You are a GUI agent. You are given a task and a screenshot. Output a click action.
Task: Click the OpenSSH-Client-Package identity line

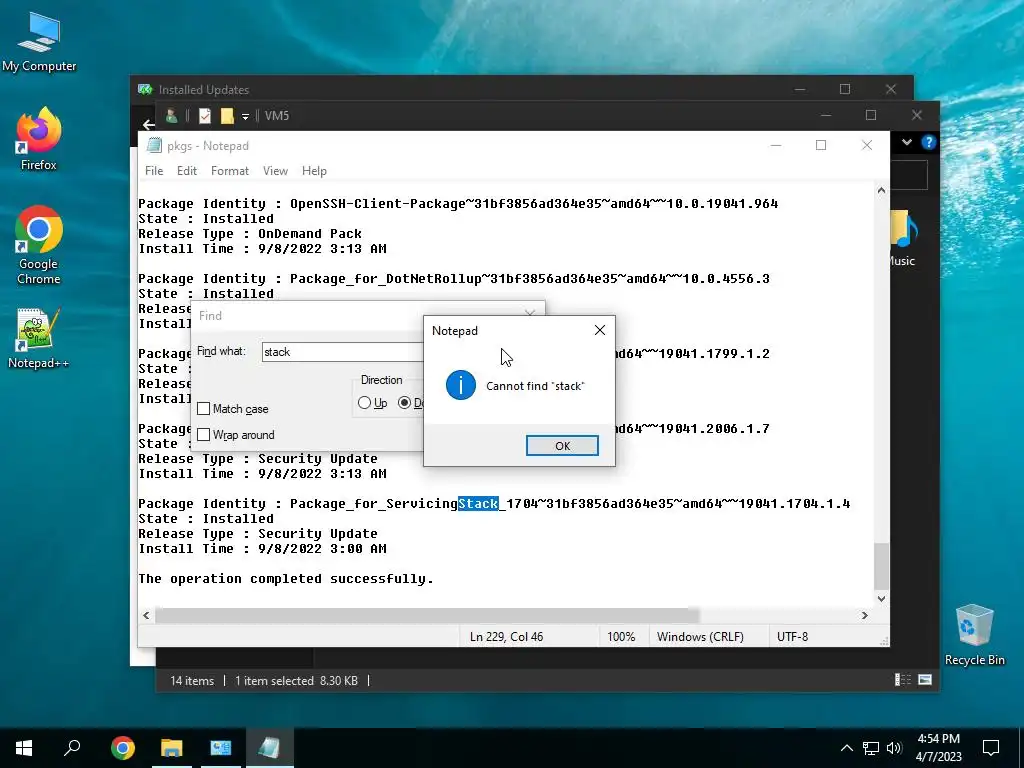pyautogui.click(x=458, y=204)
